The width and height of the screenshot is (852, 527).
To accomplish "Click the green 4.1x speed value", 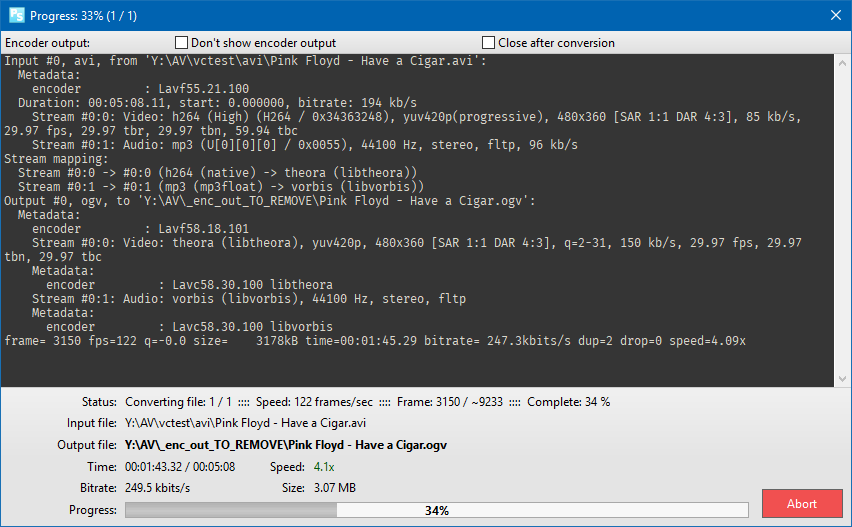I will click(323, 467).
